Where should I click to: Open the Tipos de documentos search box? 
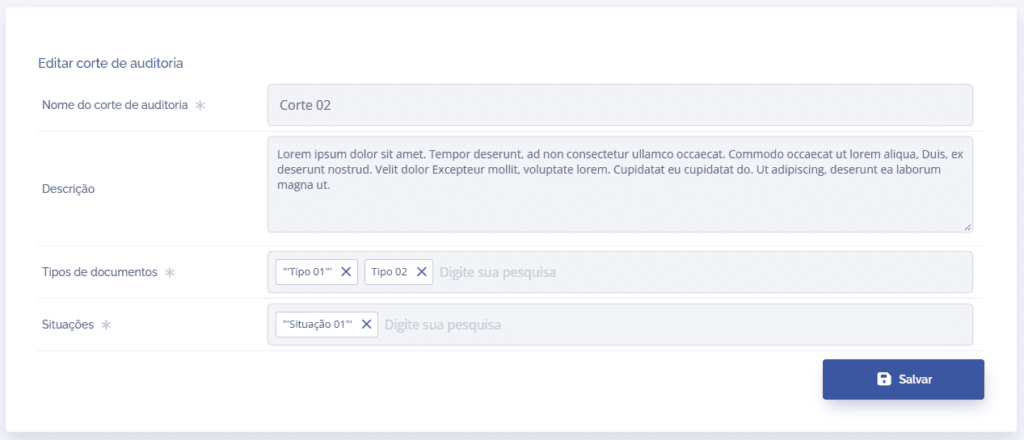pyautogui.click(x=703, y=272)
